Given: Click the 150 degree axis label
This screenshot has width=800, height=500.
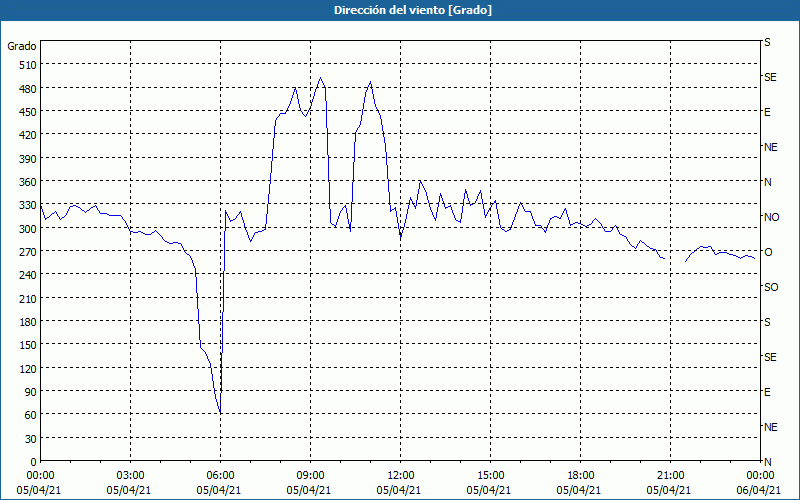Looking at the screenshot, I should pos(29,345).
